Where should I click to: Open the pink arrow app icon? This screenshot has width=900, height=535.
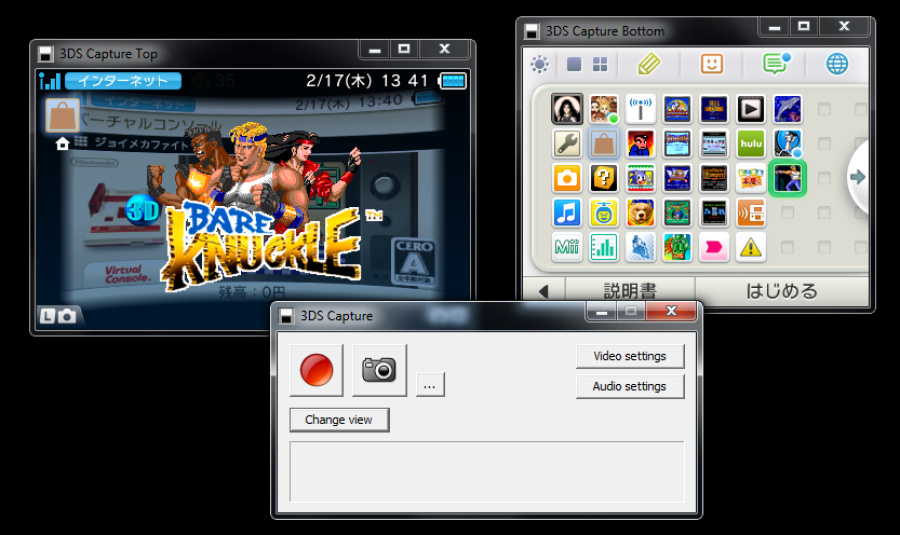pos(714,247)
